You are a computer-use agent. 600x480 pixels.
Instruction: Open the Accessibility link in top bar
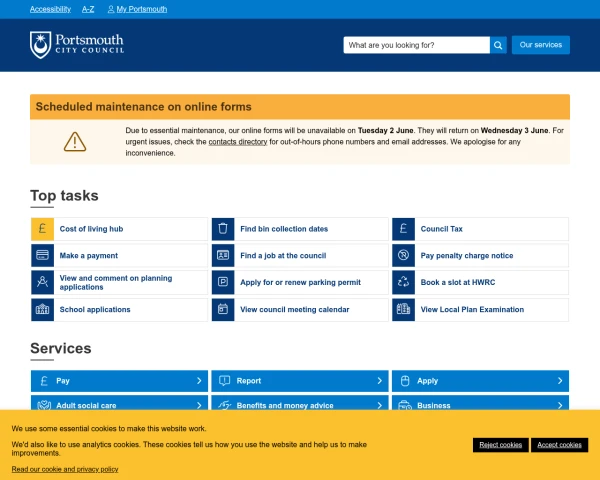51,9
